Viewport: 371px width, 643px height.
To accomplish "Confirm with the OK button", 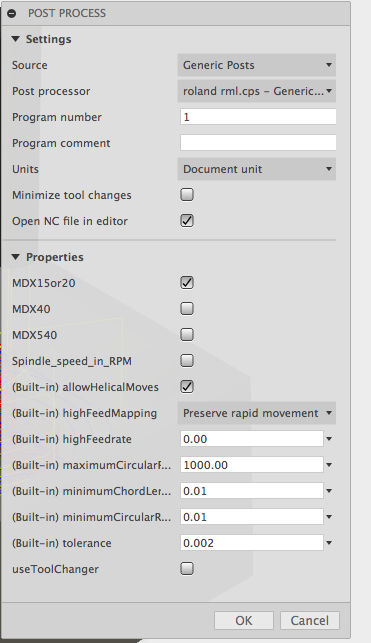I will point(244,620).
